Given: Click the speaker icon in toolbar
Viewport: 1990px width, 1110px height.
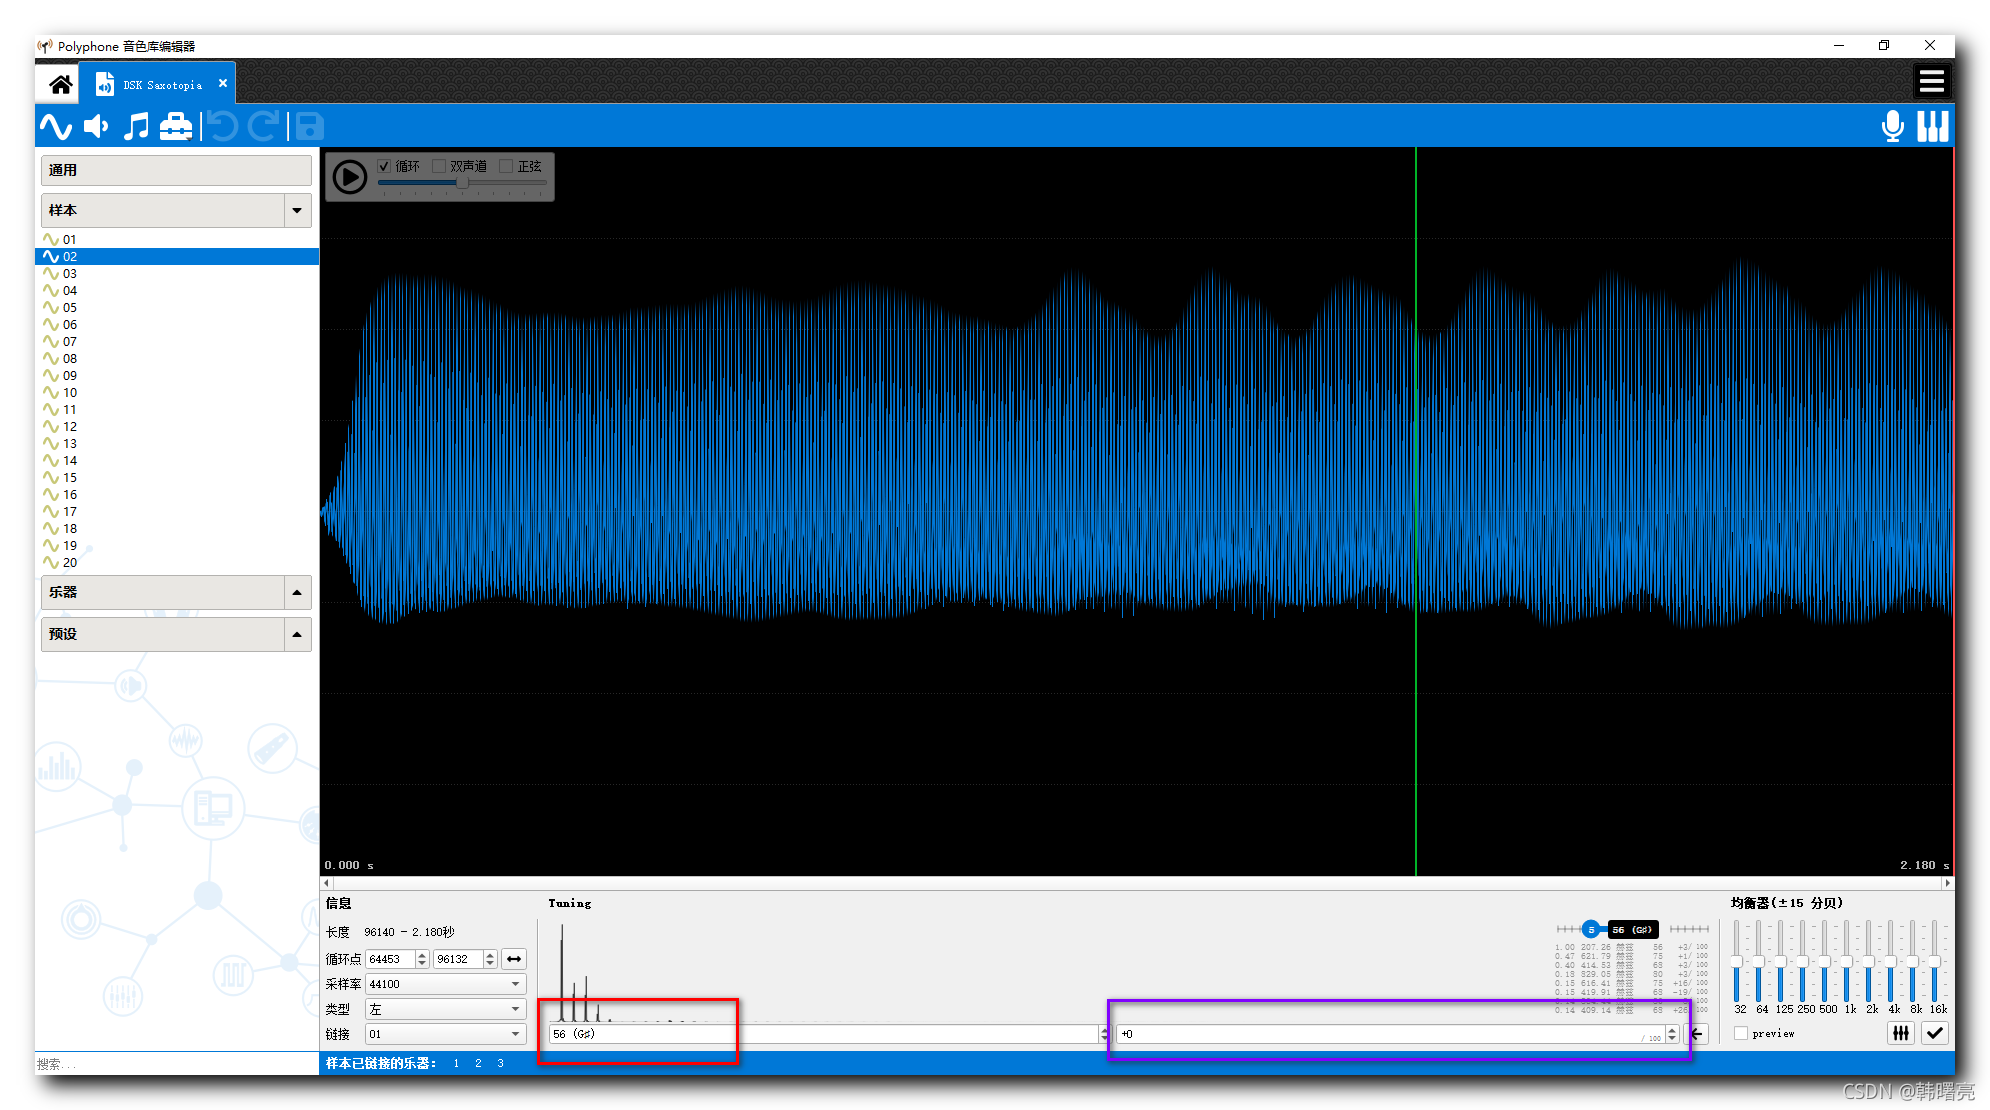Looking at the screenshot, I should click(x=96, y=127).
